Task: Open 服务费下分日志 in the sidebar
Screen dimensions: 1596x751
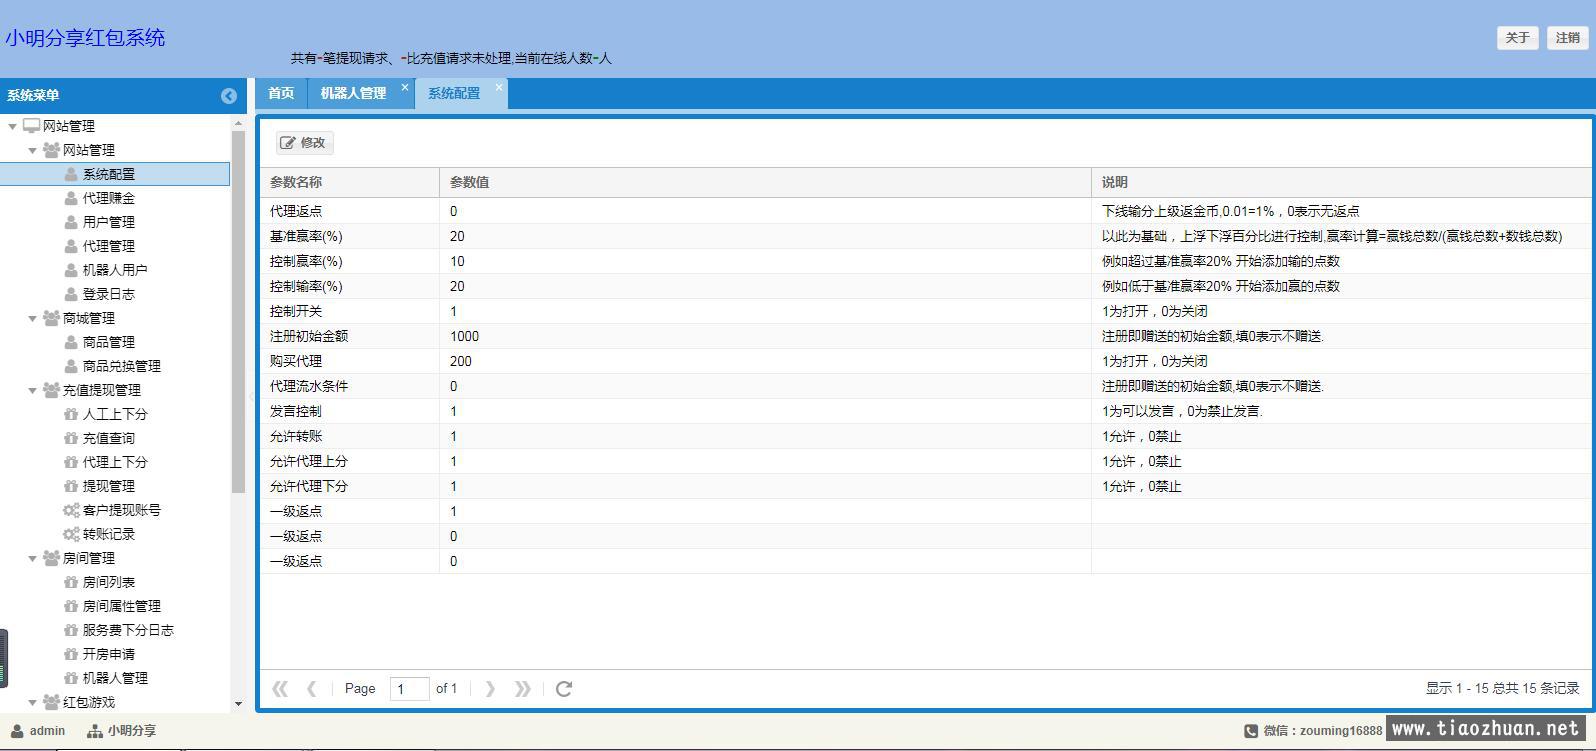Action: tap(128, 630)
